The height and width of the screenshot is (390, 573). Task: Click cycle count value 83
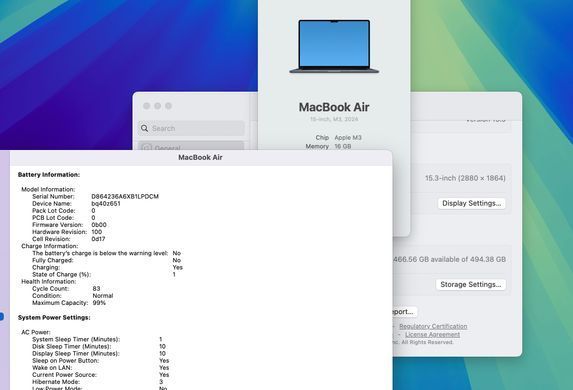pos(96,288)
